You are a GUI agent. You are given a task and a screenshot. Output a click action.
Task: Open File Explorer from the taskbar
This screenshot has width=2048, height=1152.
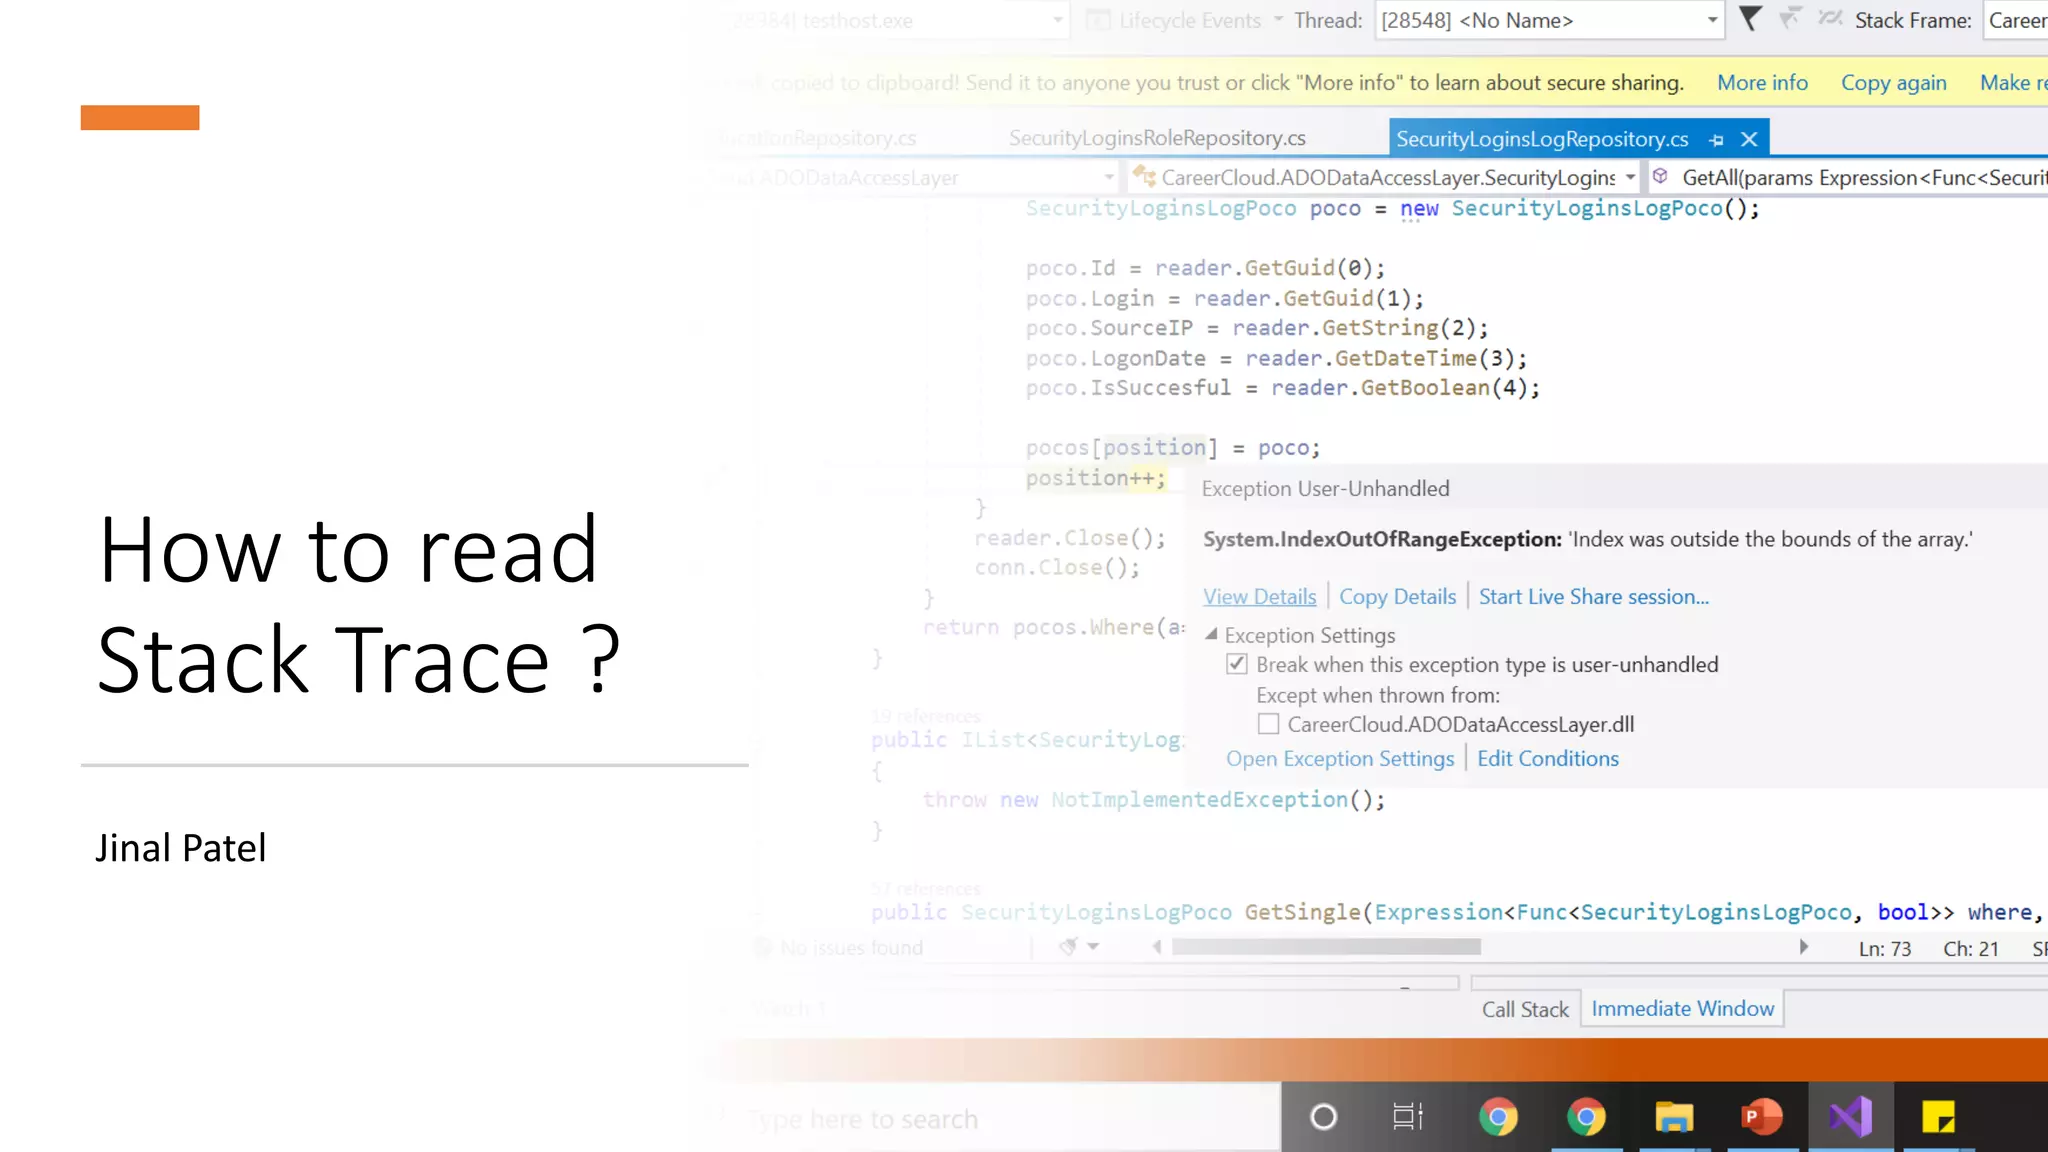coord(1674,1117)
